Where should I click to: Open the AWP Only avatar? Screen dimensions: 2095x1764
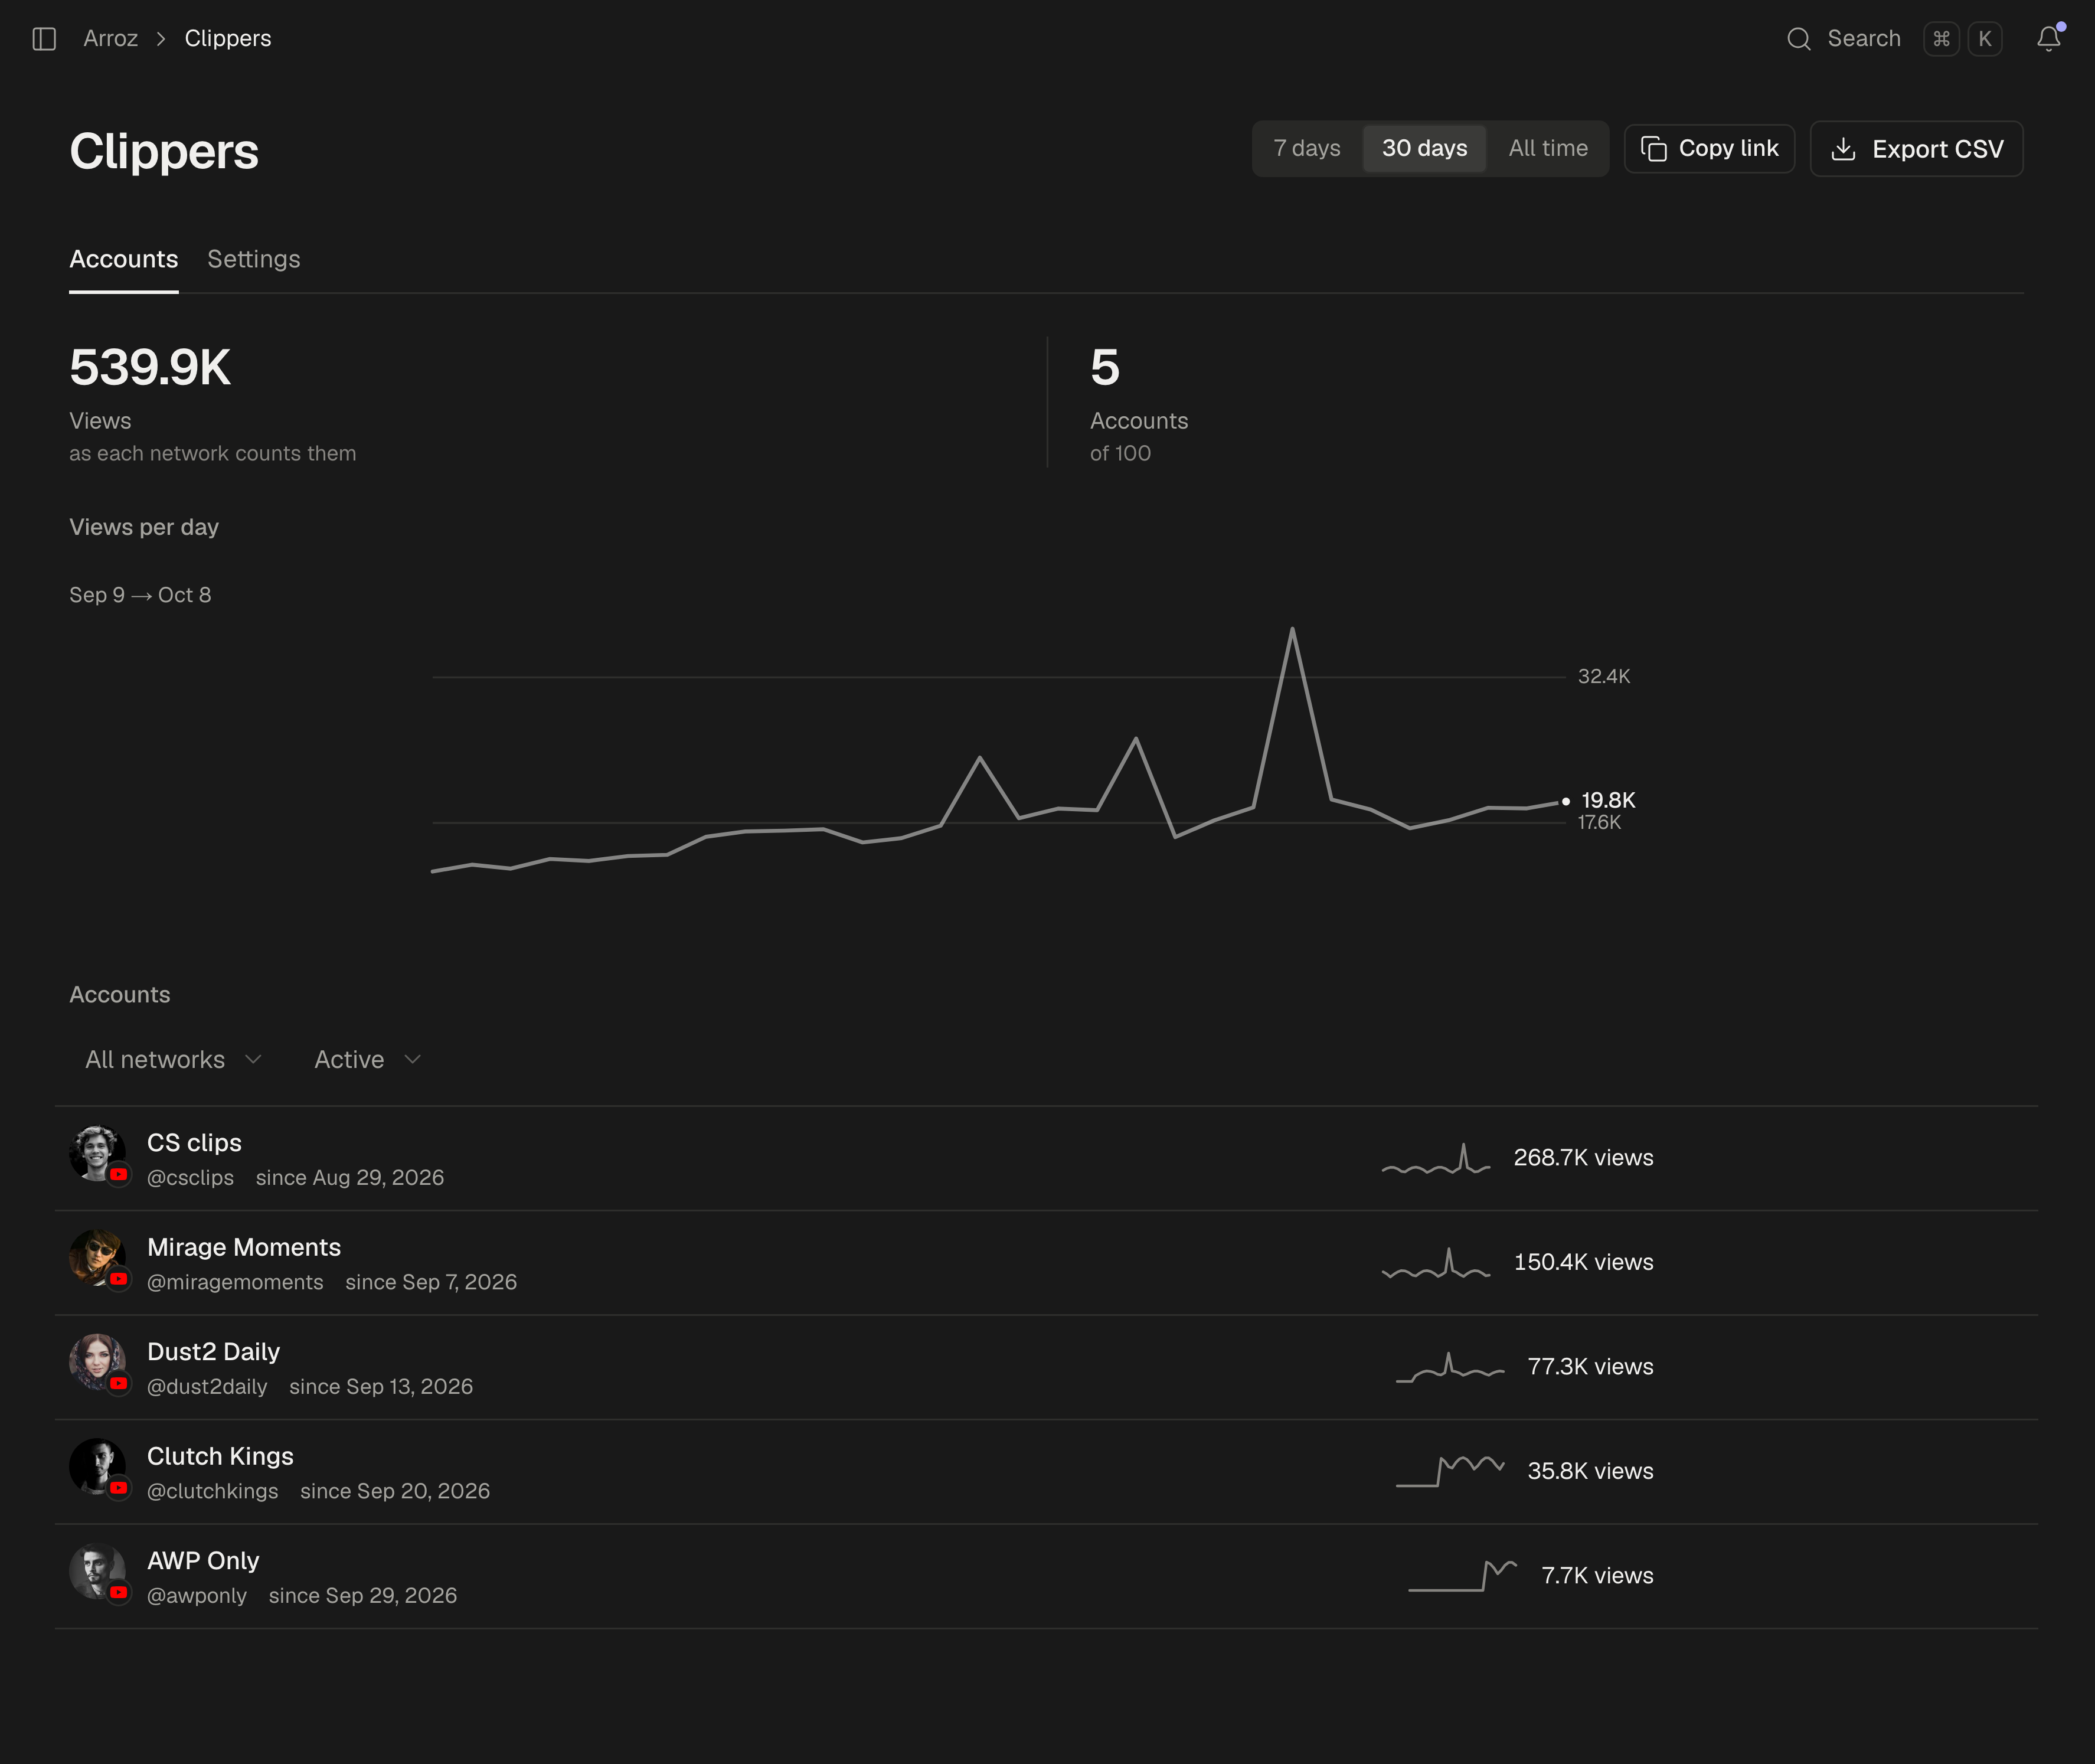pyautogui.click(x=97, y=1571)
